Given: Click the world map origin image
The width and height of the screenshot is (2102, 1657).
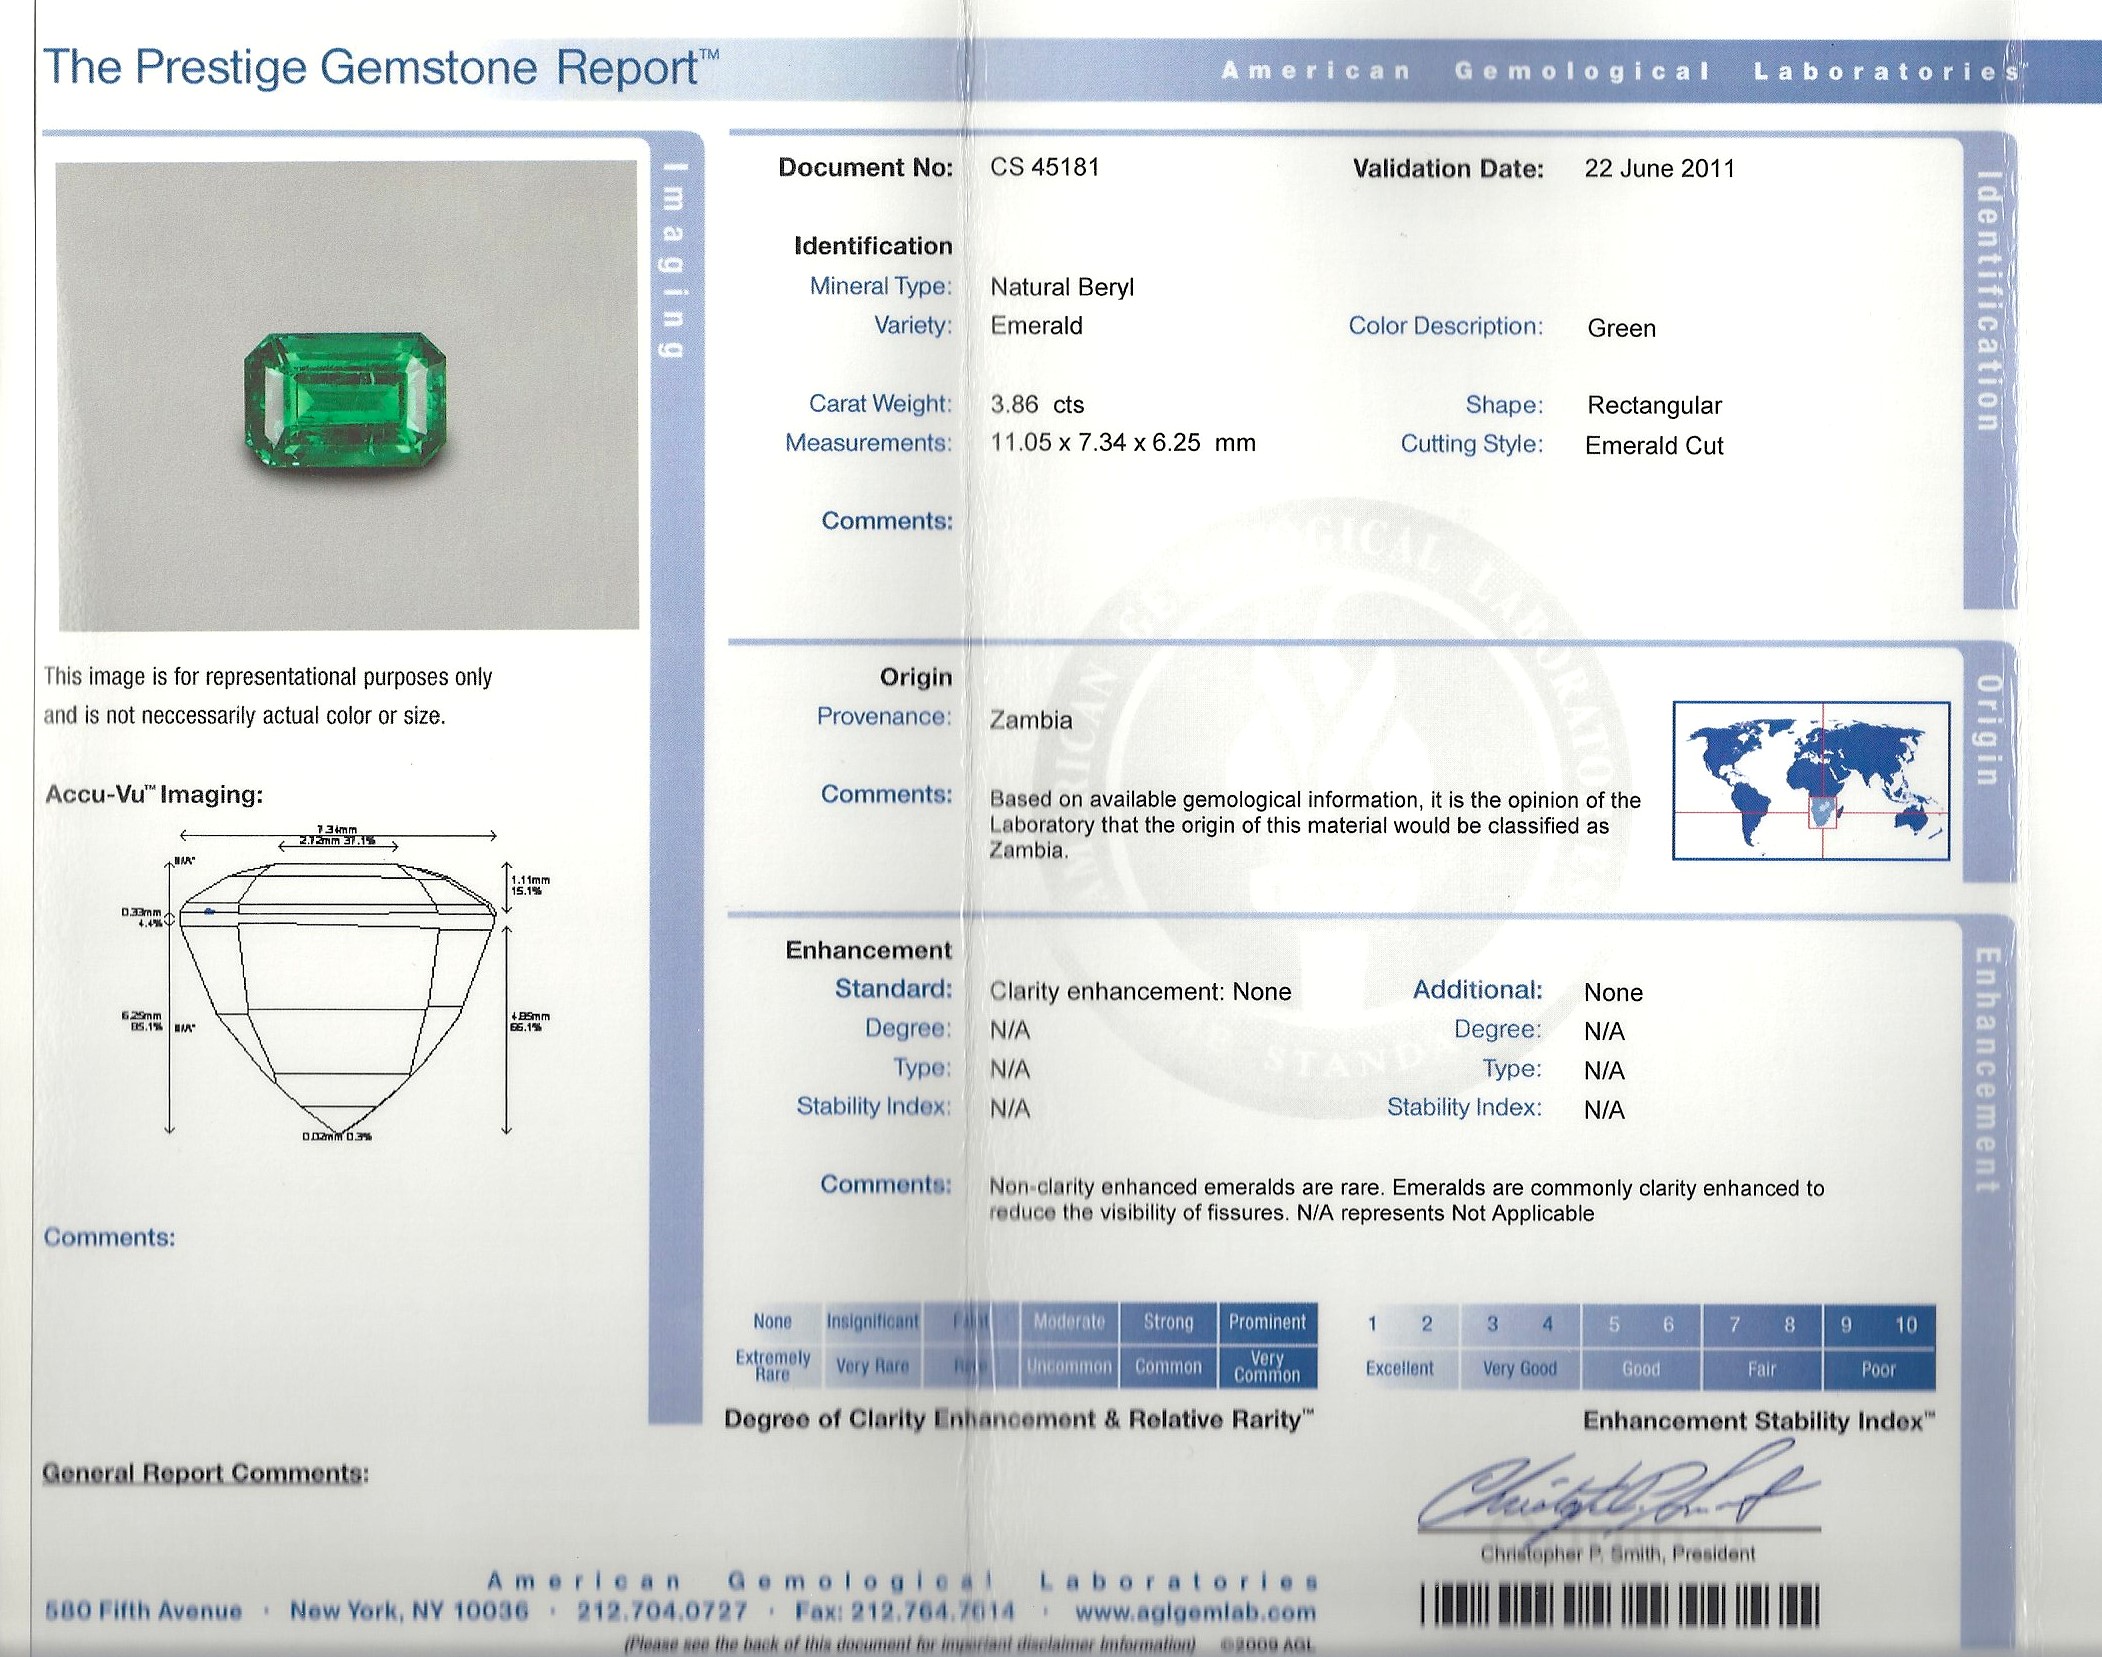Looking at the screenshot, I should click(x=1811, y=781).
